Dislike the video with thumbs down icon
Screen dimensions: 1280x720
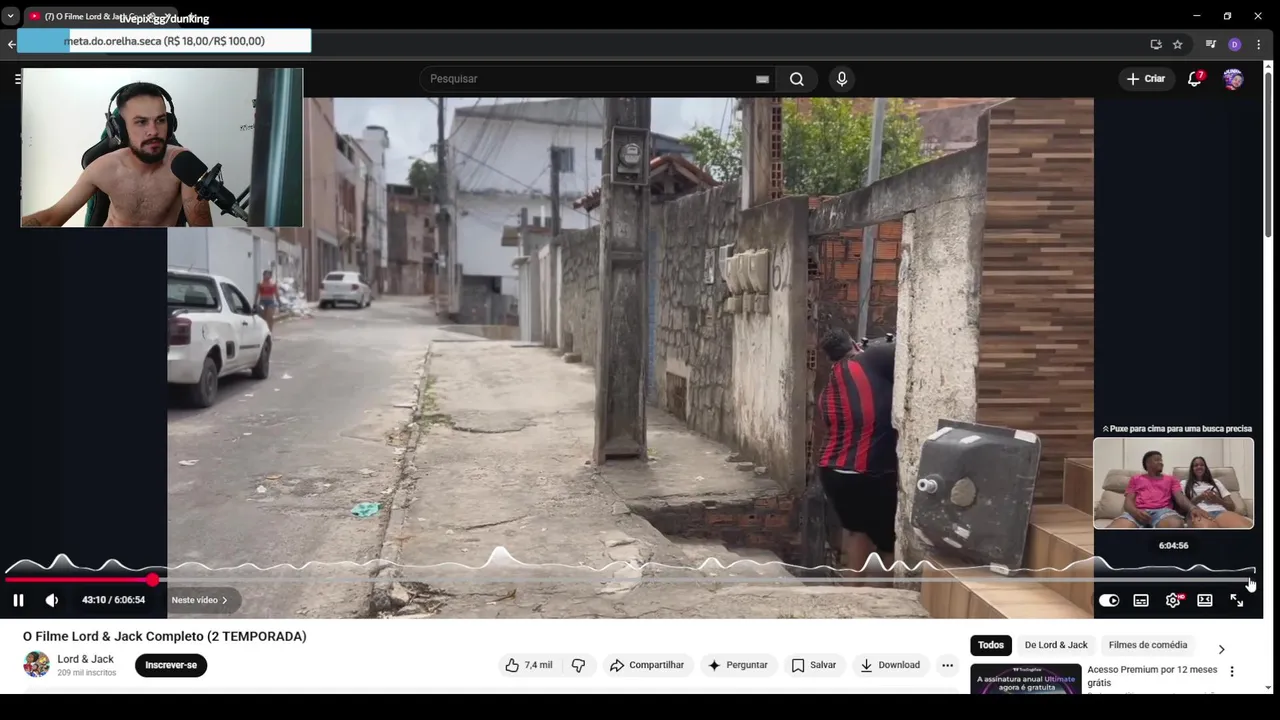click(578, 665)
